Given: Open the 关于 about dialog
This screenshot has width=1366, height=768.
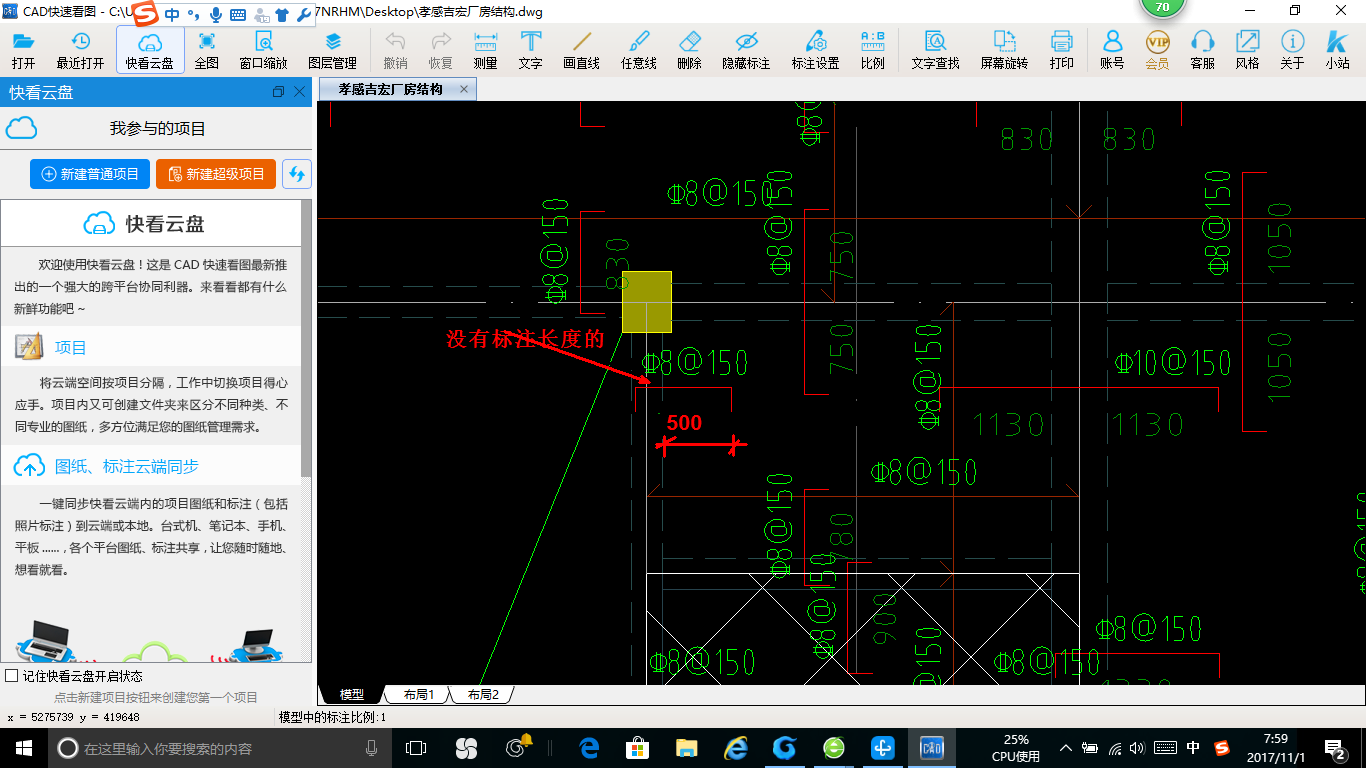Looking at the screenshot, I should point(1292,50).
